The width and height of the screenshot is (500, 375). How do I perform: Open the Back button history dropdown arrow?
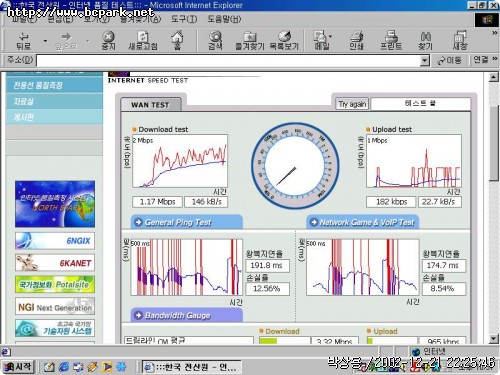45,41
